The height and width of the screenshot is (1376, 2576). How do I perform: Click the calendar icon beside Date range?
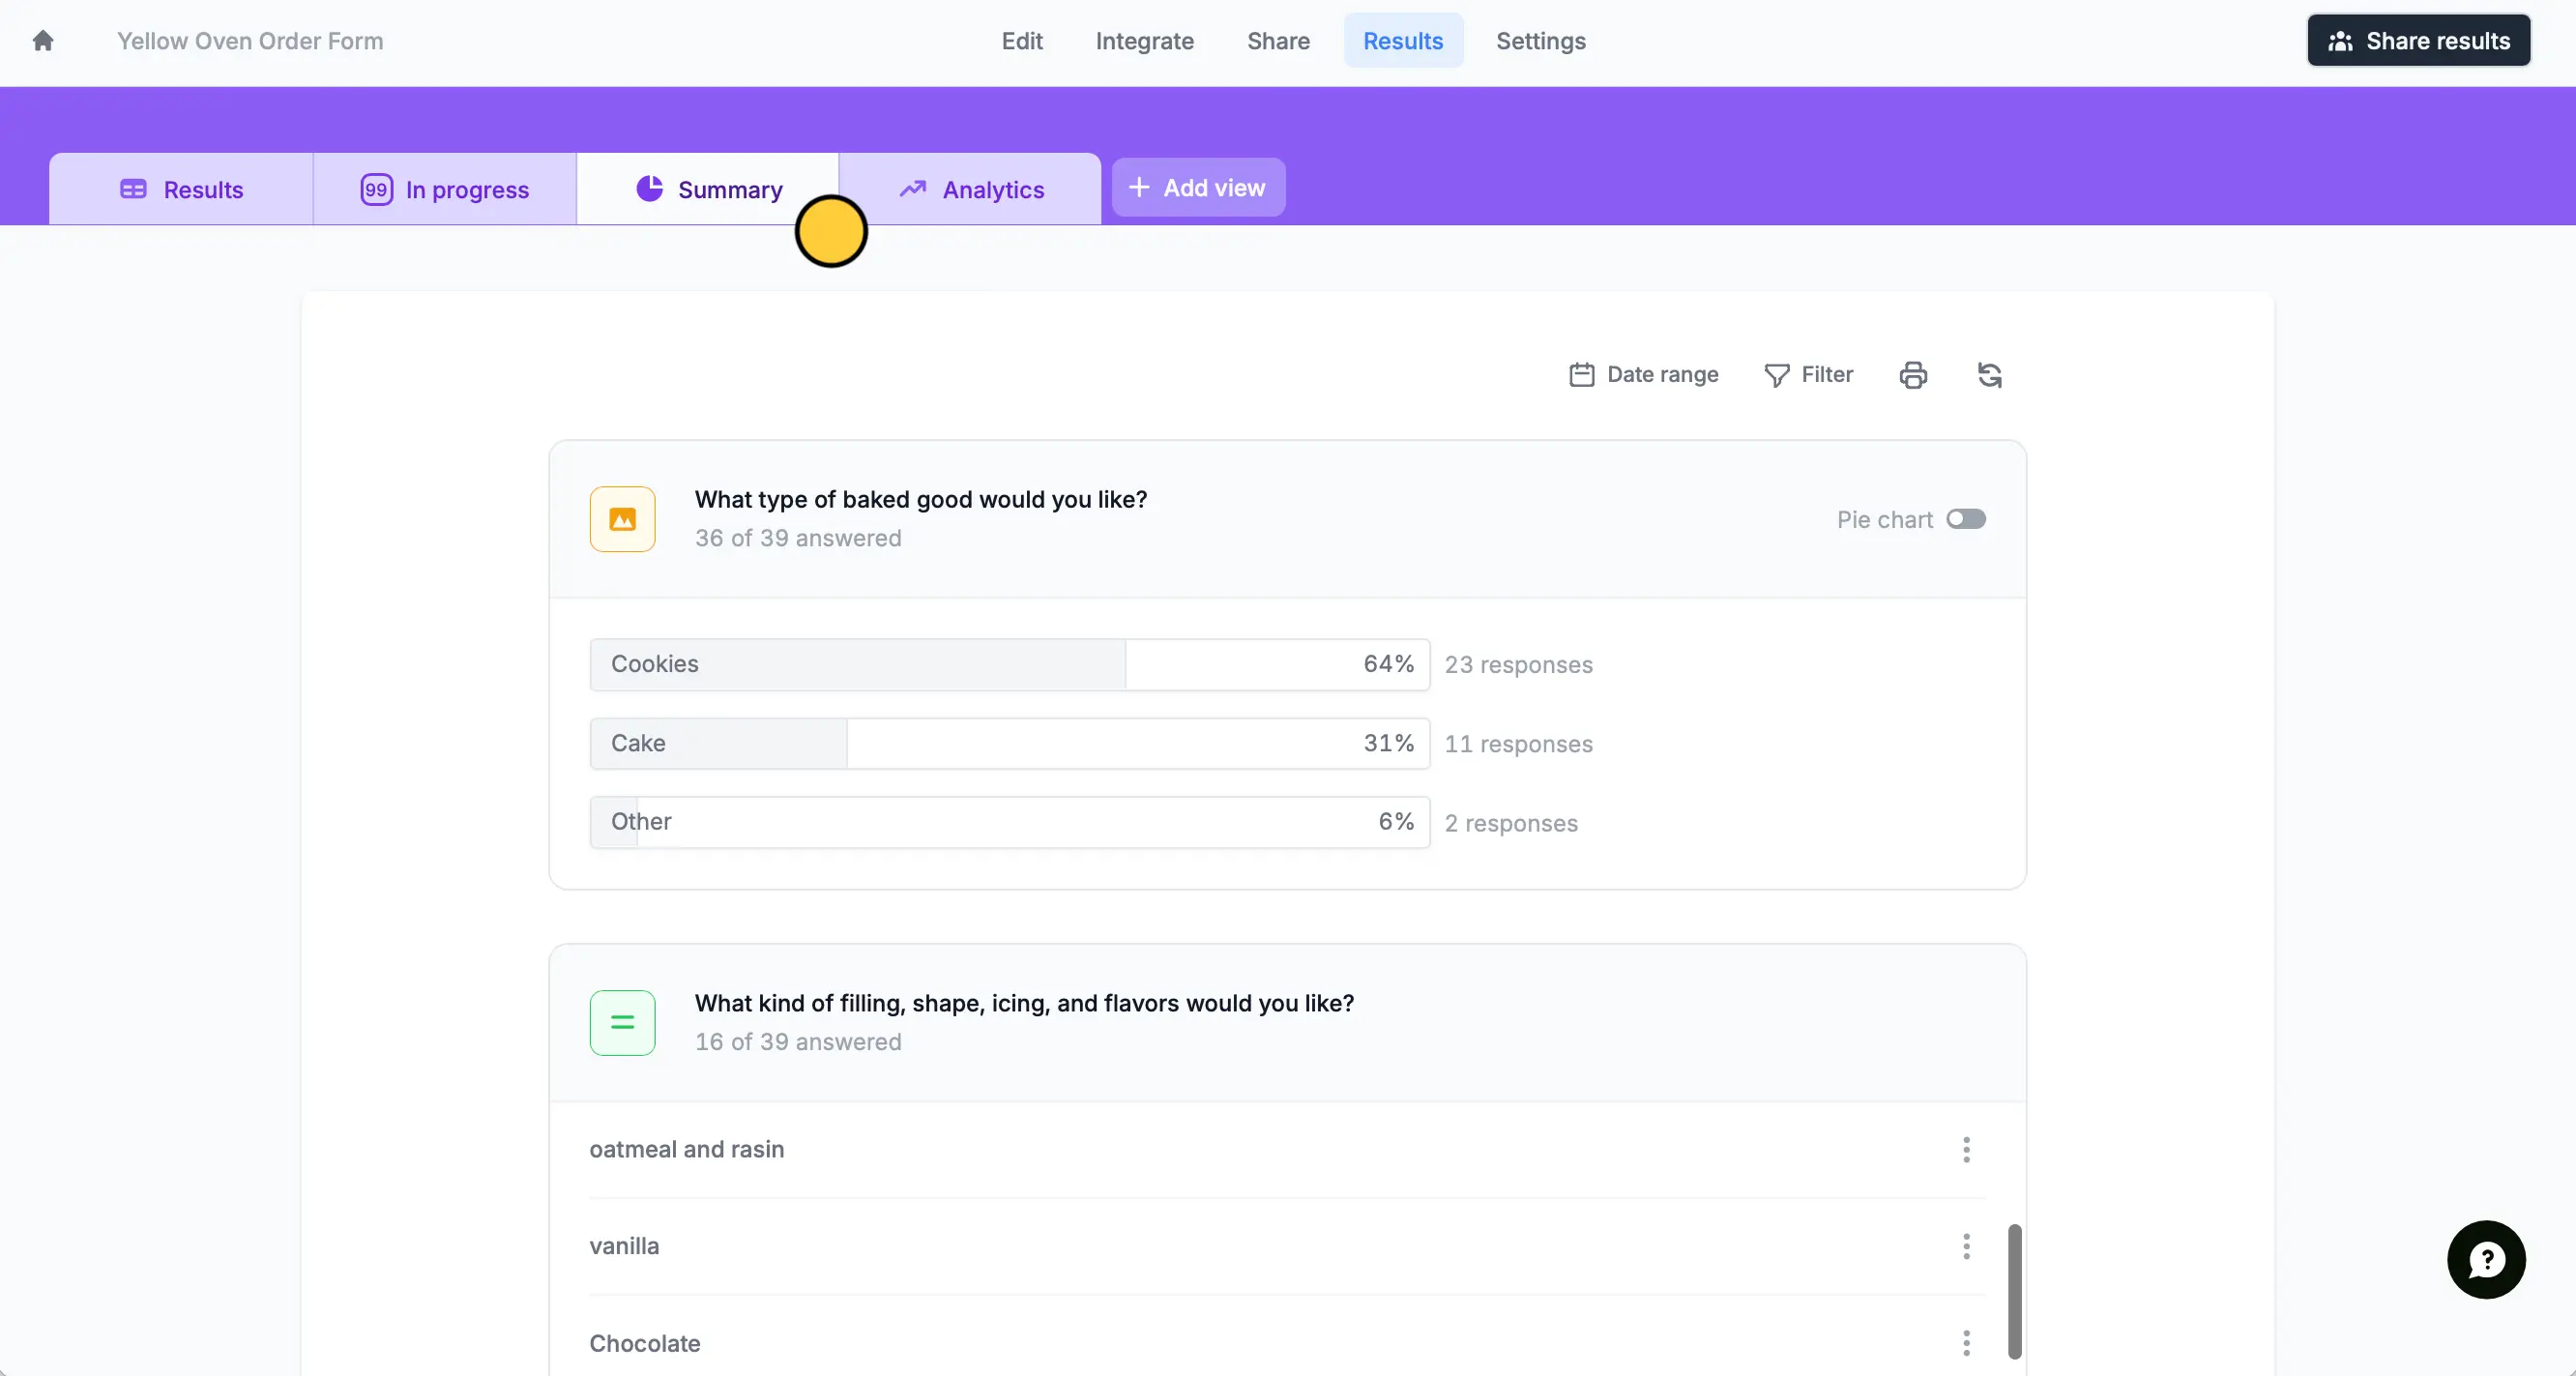pyautogui.click(x=1581, y=374)
